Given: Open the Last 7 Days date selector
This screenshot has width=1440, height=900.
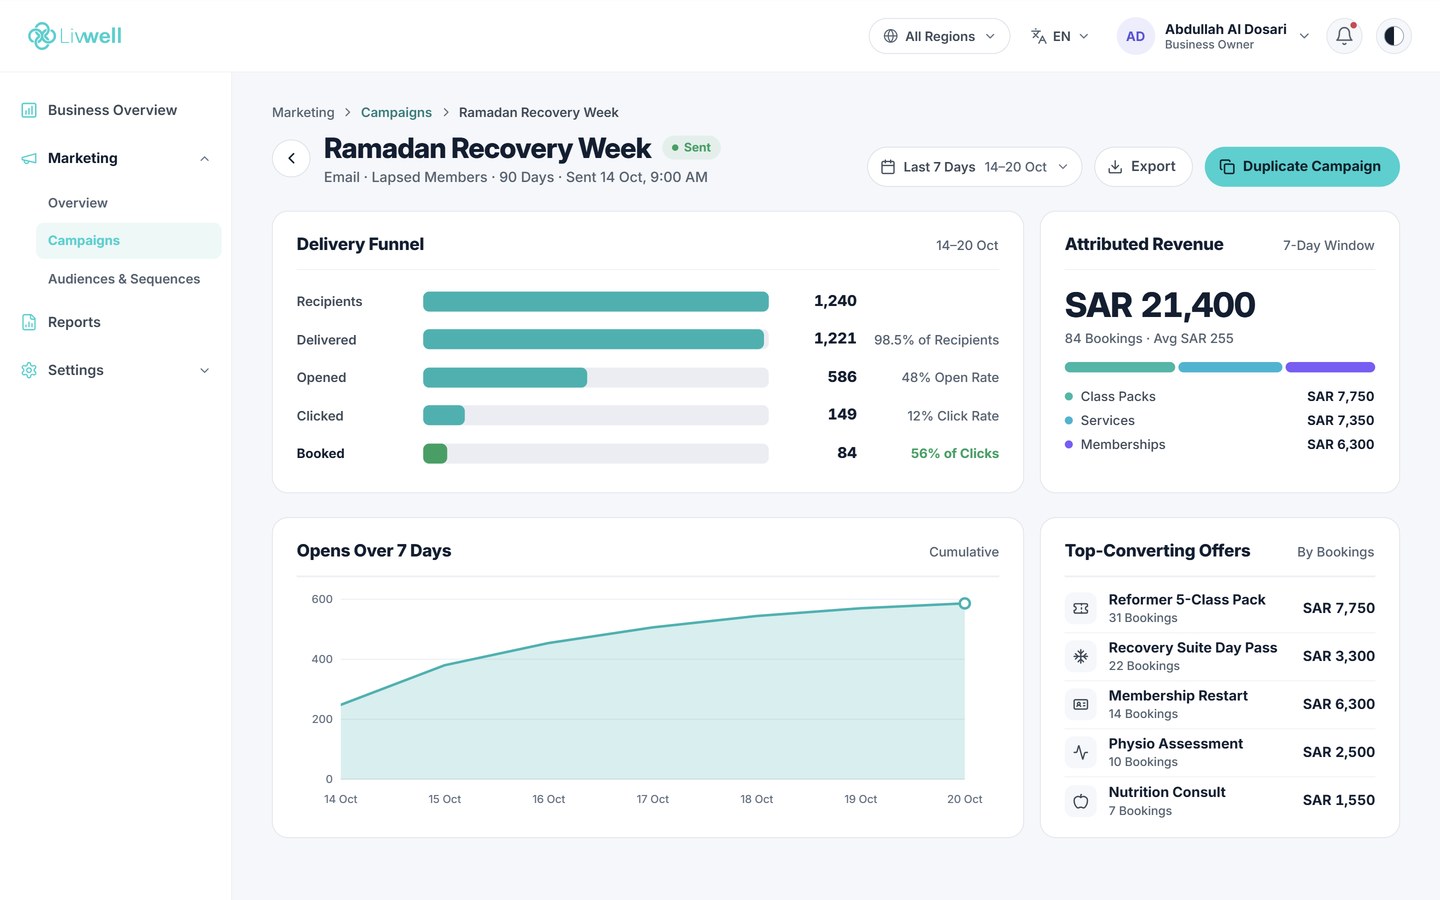Looking at the screenshot, I should (974, 167).
